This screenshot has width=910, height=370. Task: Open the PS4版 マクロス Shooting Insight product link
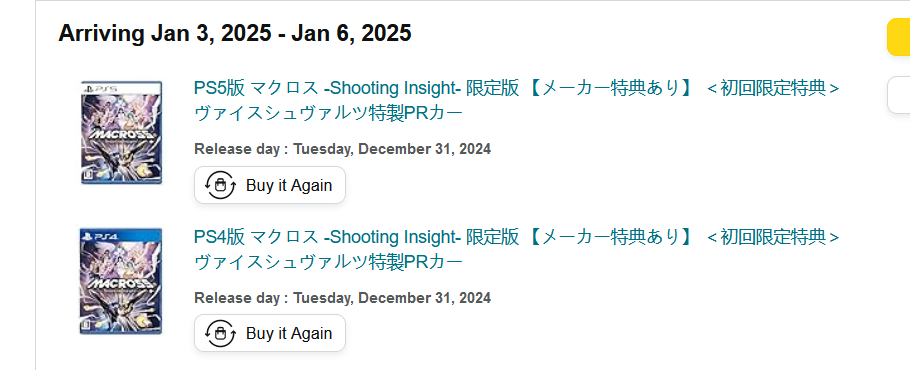pos(517,249)
